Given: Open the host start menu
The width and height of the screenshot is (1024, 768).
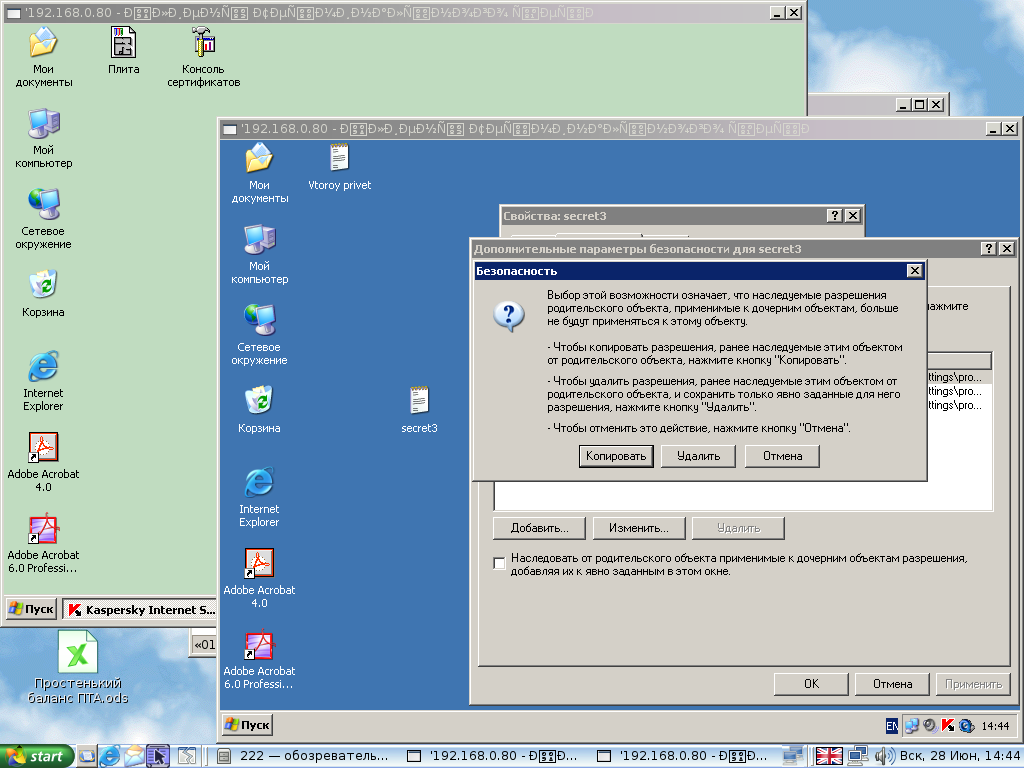Looking at the screenshot, I should click(x=37, y=757).
